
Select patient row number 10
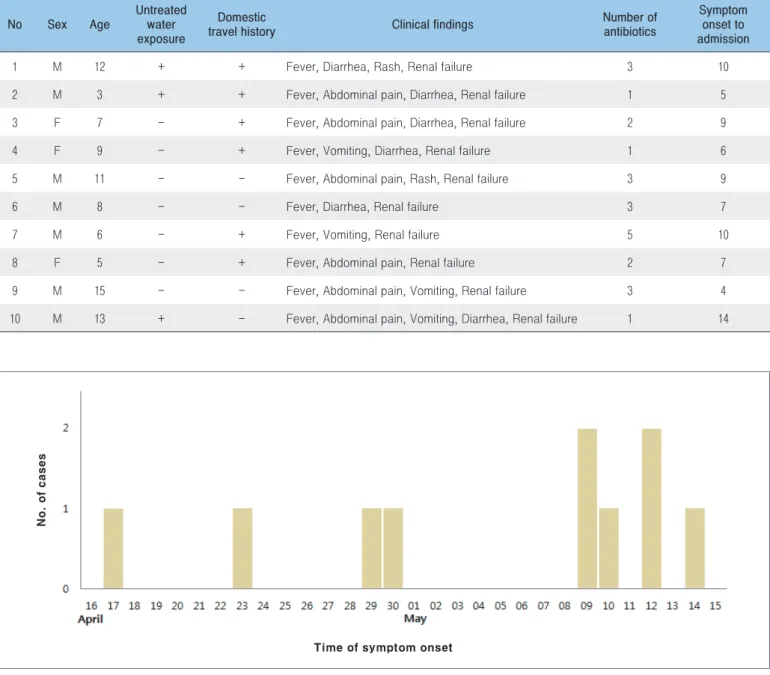pyautogui.click(x=385, y=319)
